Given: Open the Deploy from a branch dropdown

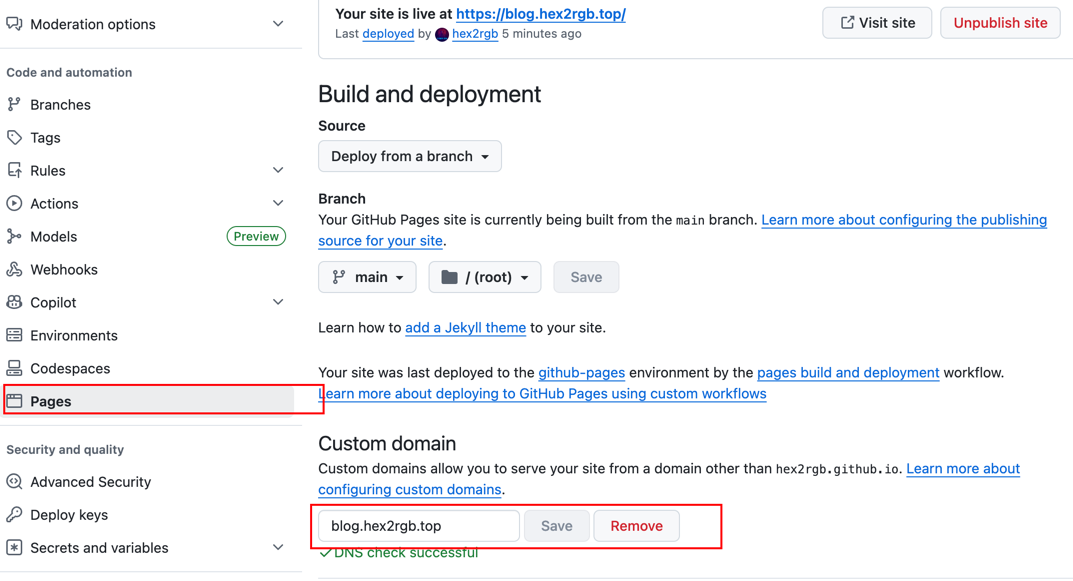Looking at the screenshot, I should pos(409,156).
